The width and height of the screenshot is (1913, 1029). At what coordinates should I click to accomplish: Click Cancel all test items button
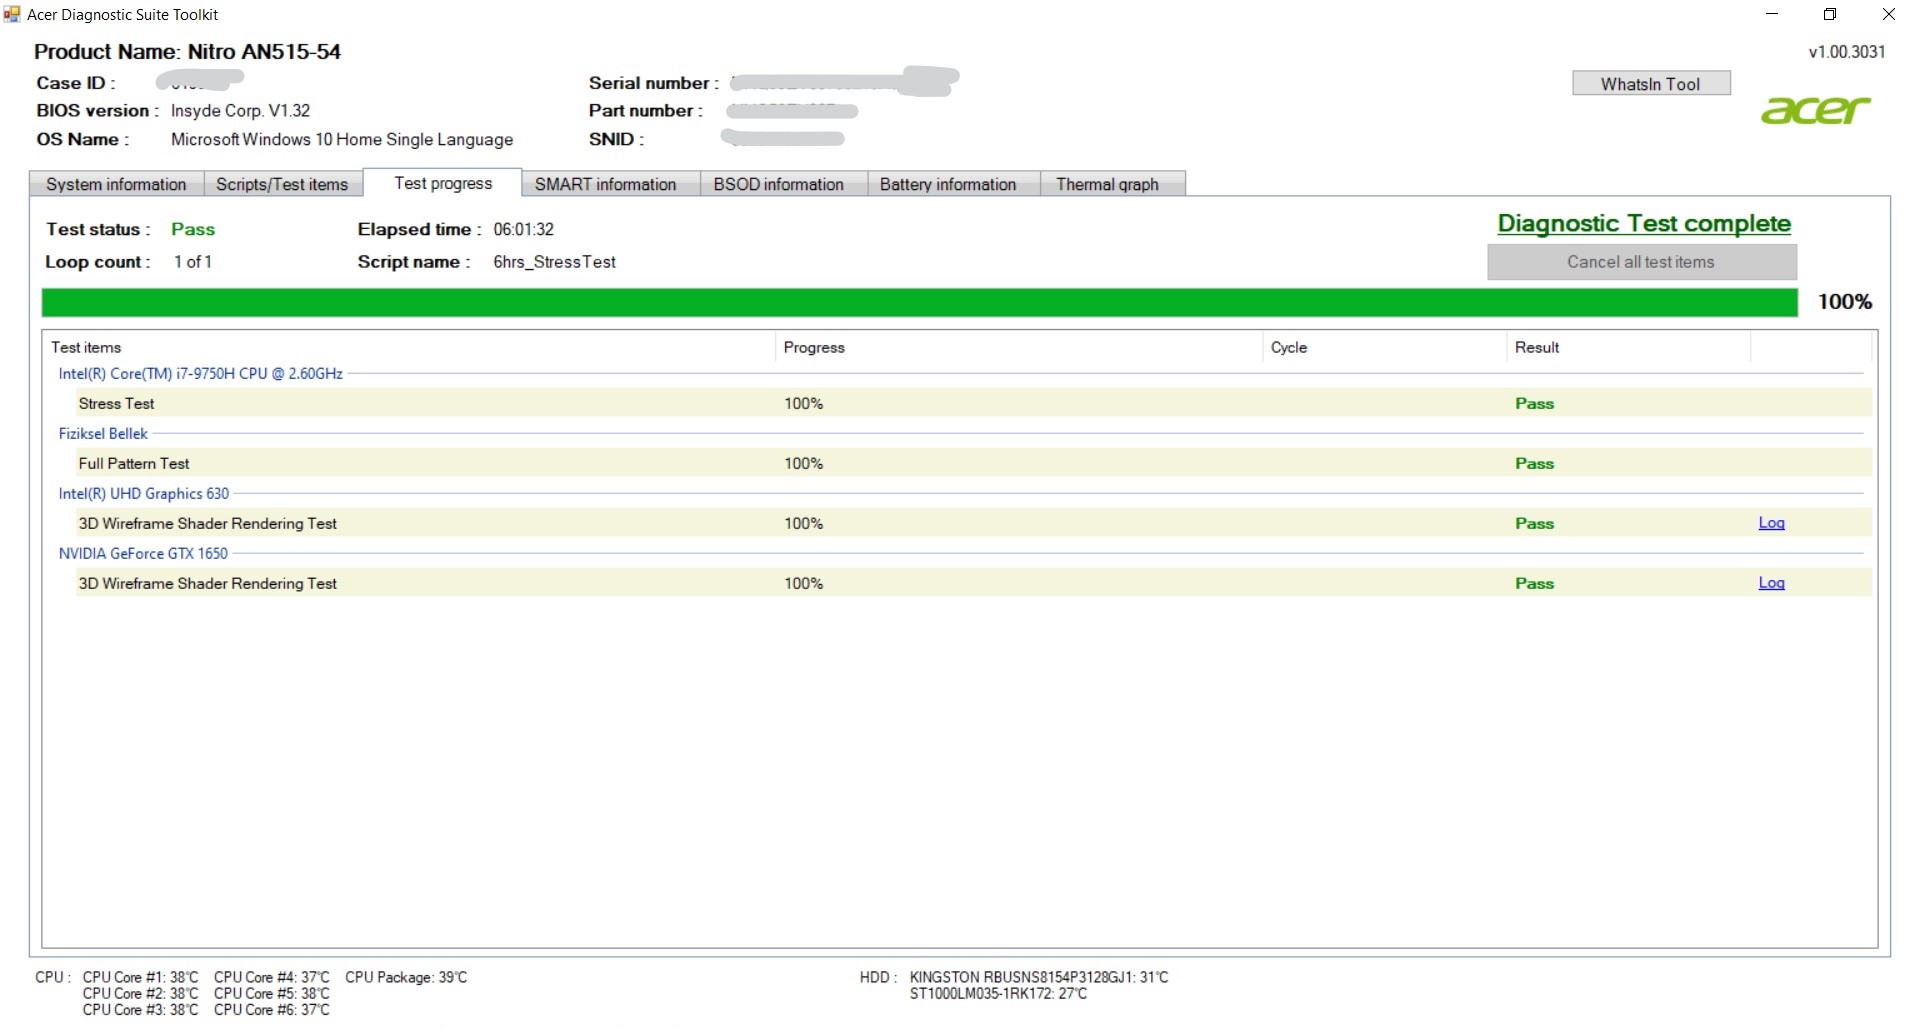pyautogui.click(x=1641, y=262)
